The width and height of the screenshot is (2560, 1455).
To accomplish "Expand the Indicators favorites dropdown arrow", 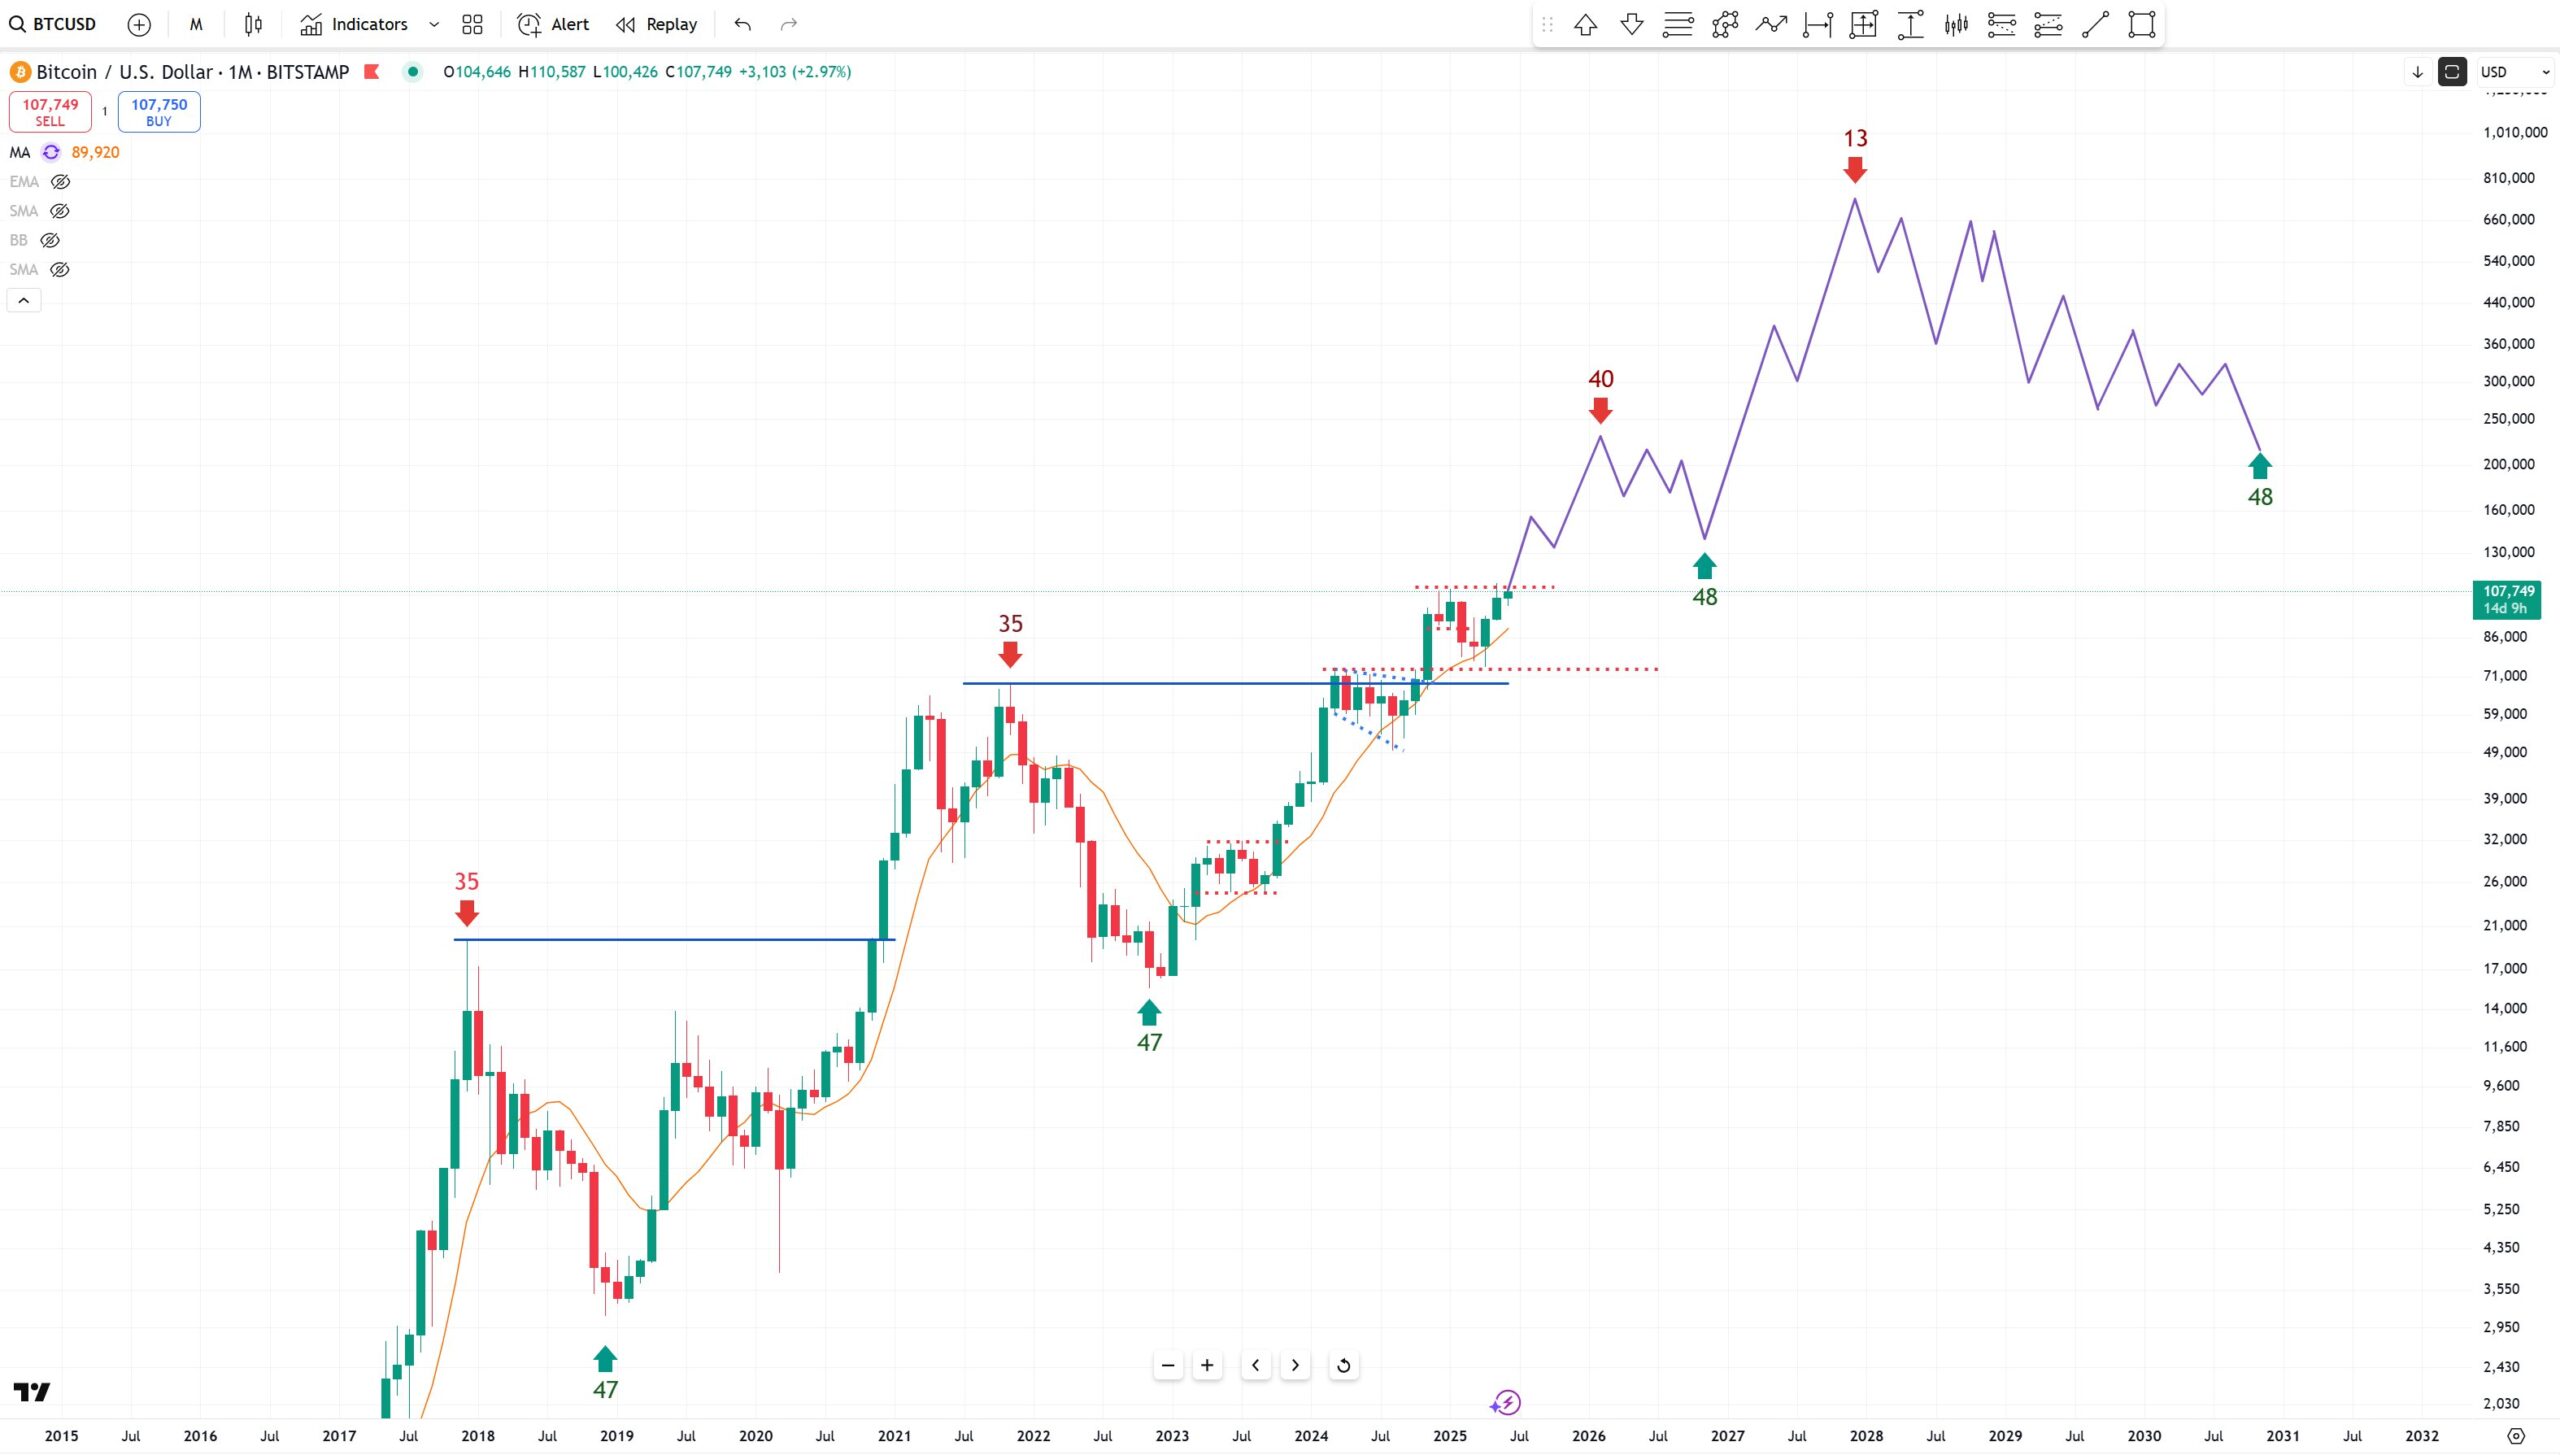I will point(434,24).
